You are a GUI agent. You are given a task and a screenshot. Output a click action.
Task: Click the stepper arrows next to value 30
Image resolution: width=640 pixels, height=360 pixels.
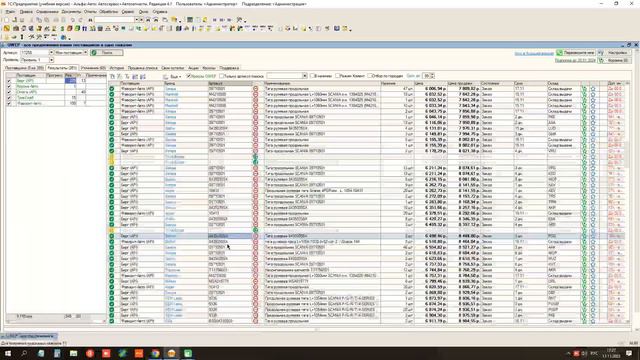[x=432, y=76]
